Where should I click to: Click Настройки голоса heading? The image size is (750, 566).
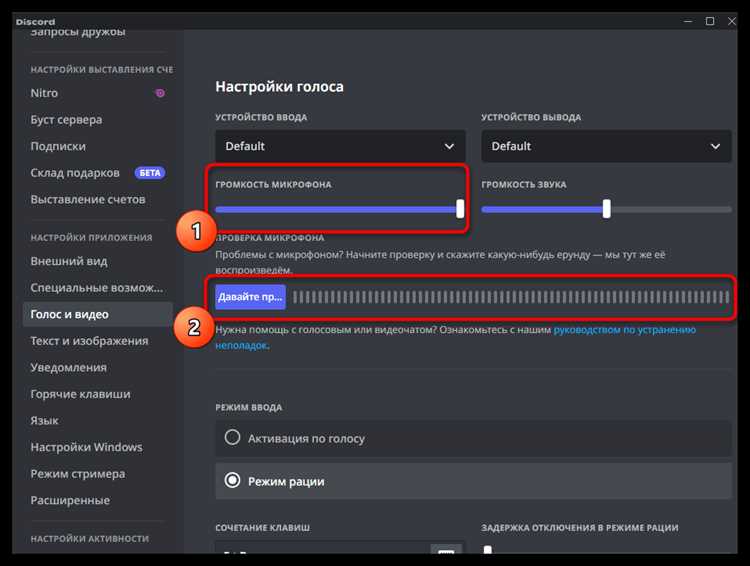[x=279, y=87]
